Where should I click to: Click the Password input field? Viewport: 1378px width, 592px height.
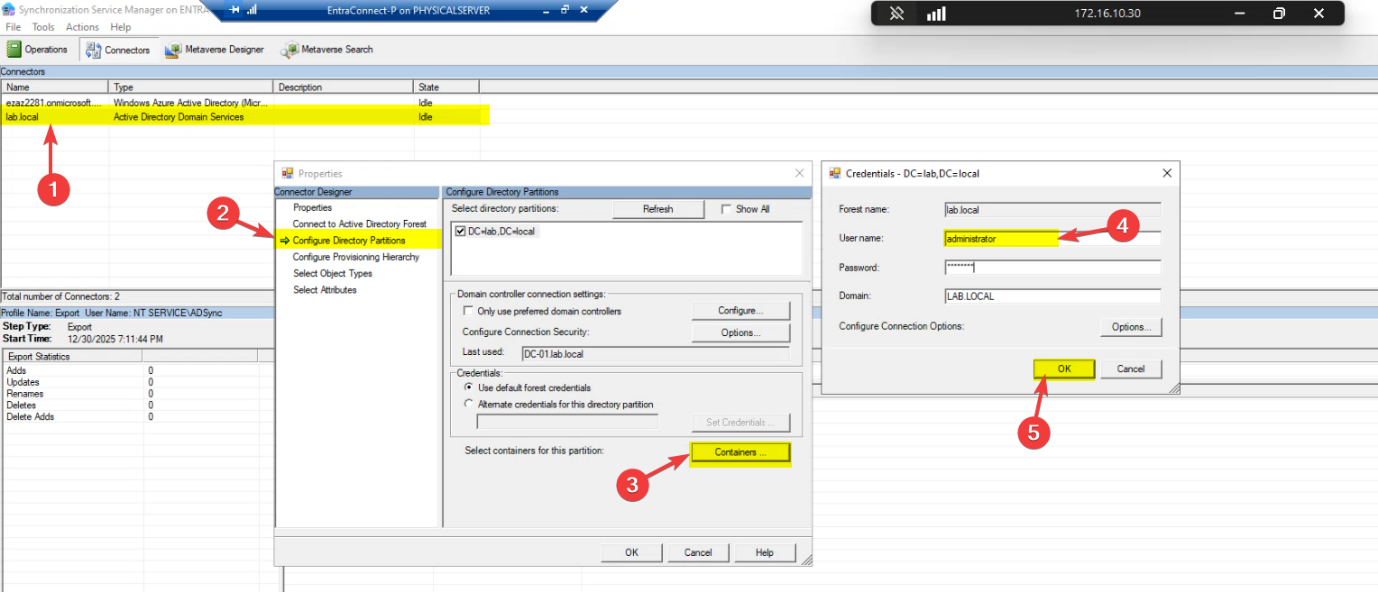click(x=1052, y=268)
